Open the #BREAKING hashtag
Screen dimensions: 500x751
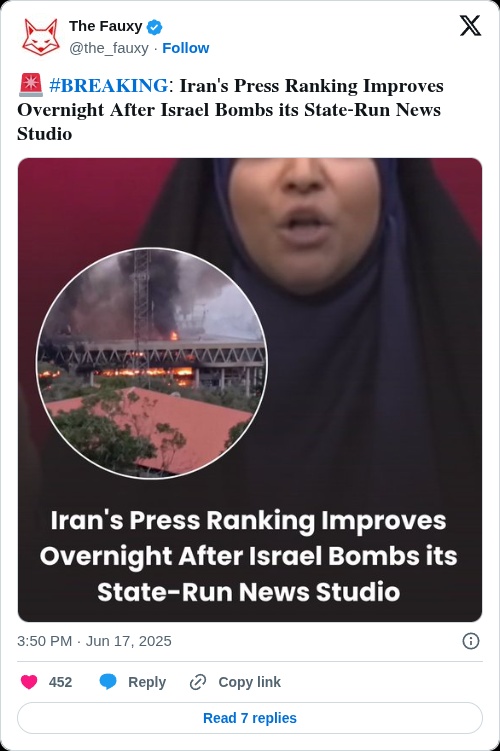click(108, 86)
